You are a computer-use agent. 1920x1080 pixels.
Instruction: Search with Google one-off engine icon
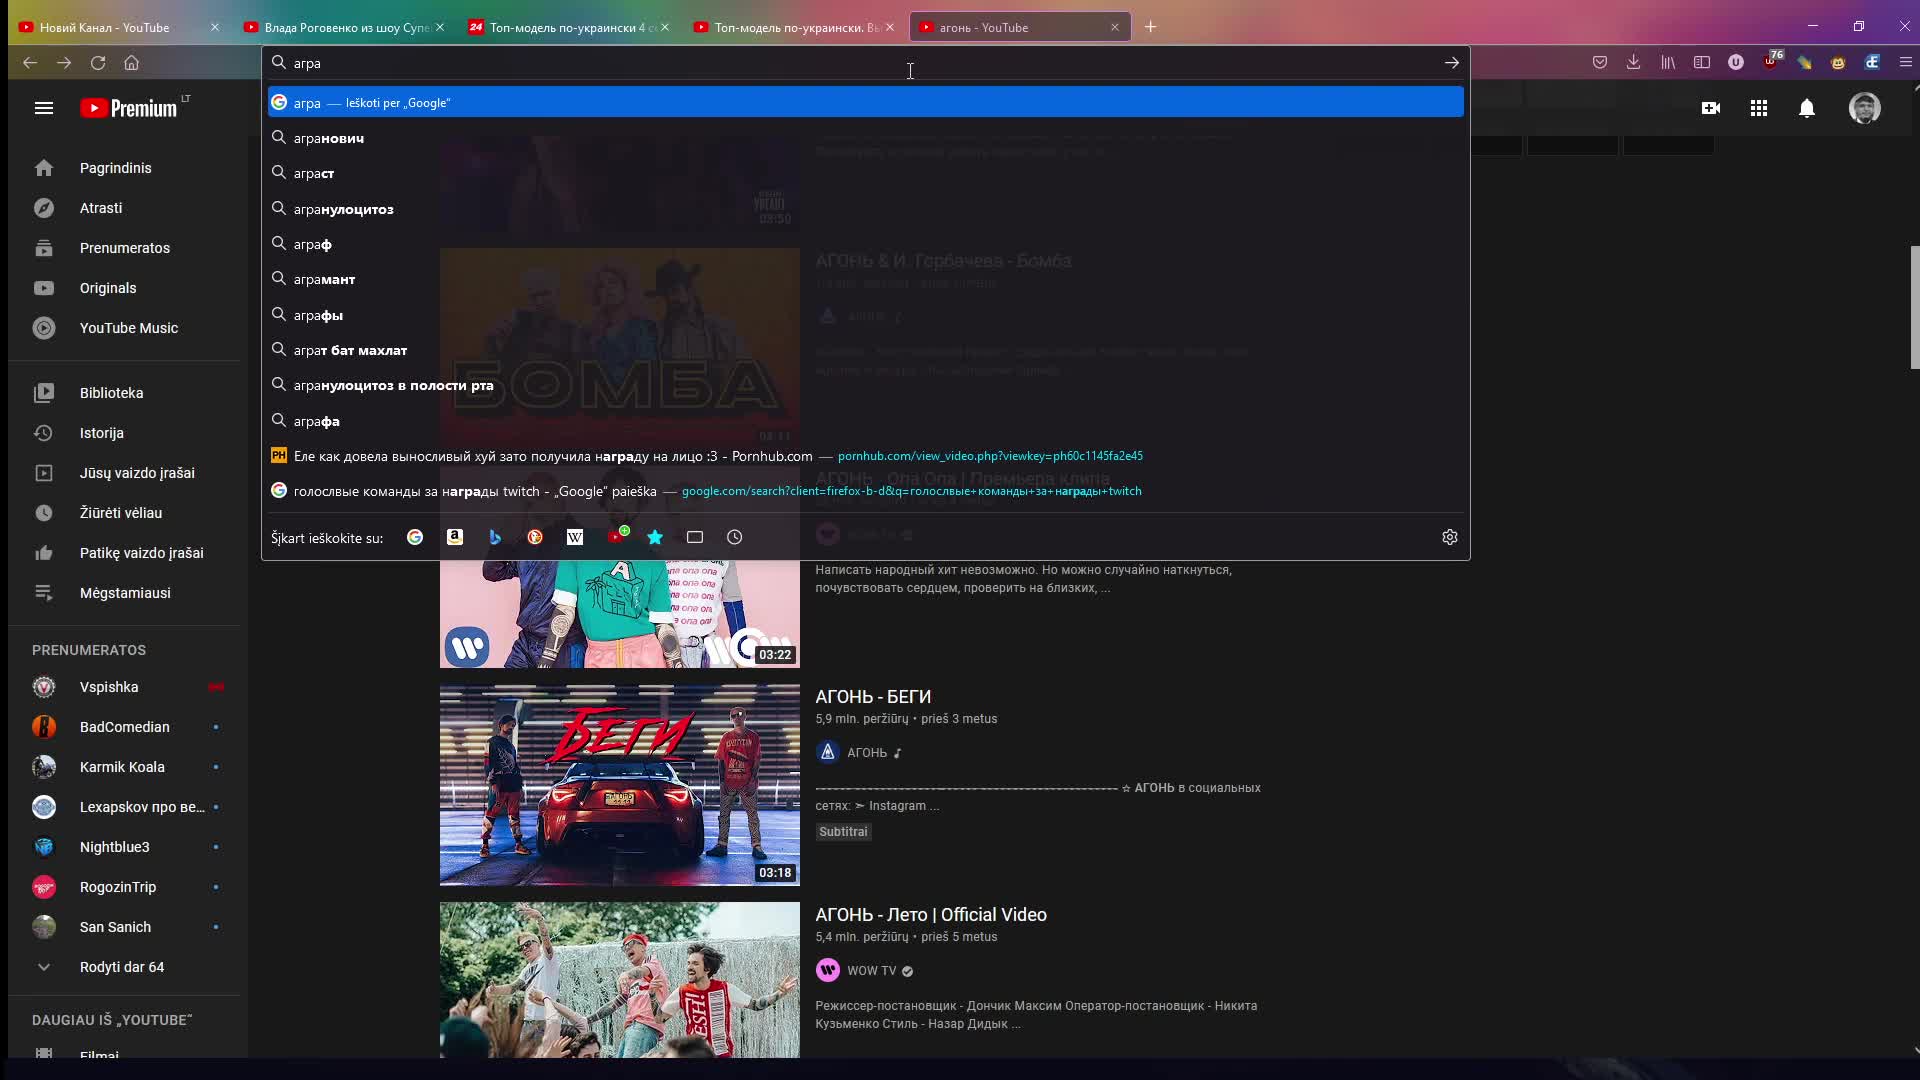click(415, 537)
